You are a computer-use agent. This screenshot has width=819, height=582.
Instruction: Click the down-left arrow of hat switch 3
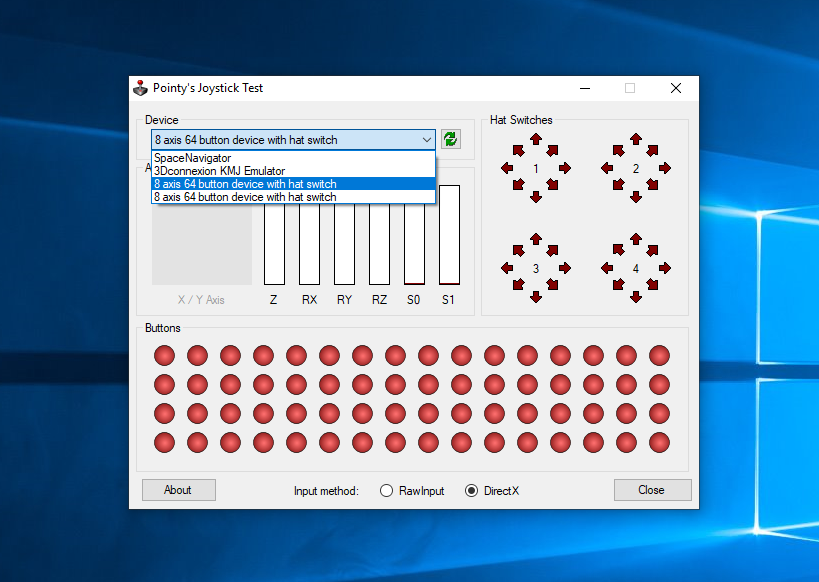[x=519, y=285]
